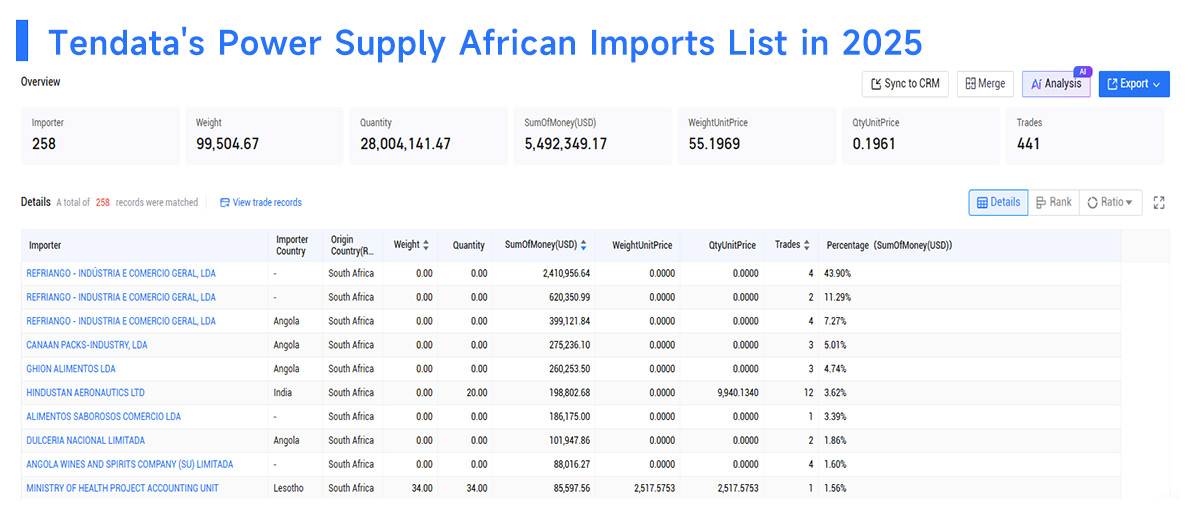Open ALIMENTOS SABOROSOS COMERCIO LDA importer
This screenshot has height=510, width=1190.
tap(103, 417)
